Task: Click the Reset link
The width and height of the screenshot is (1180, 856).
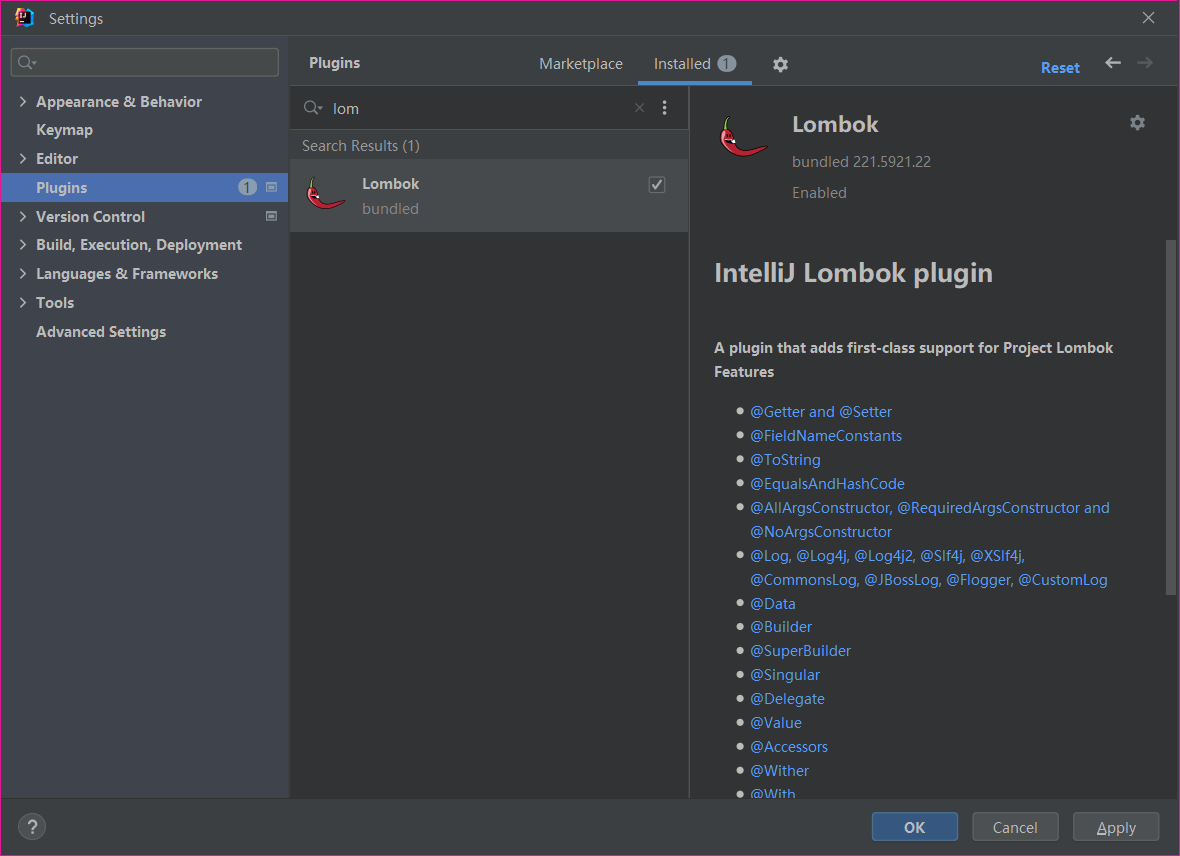Action: [1060, 67]
